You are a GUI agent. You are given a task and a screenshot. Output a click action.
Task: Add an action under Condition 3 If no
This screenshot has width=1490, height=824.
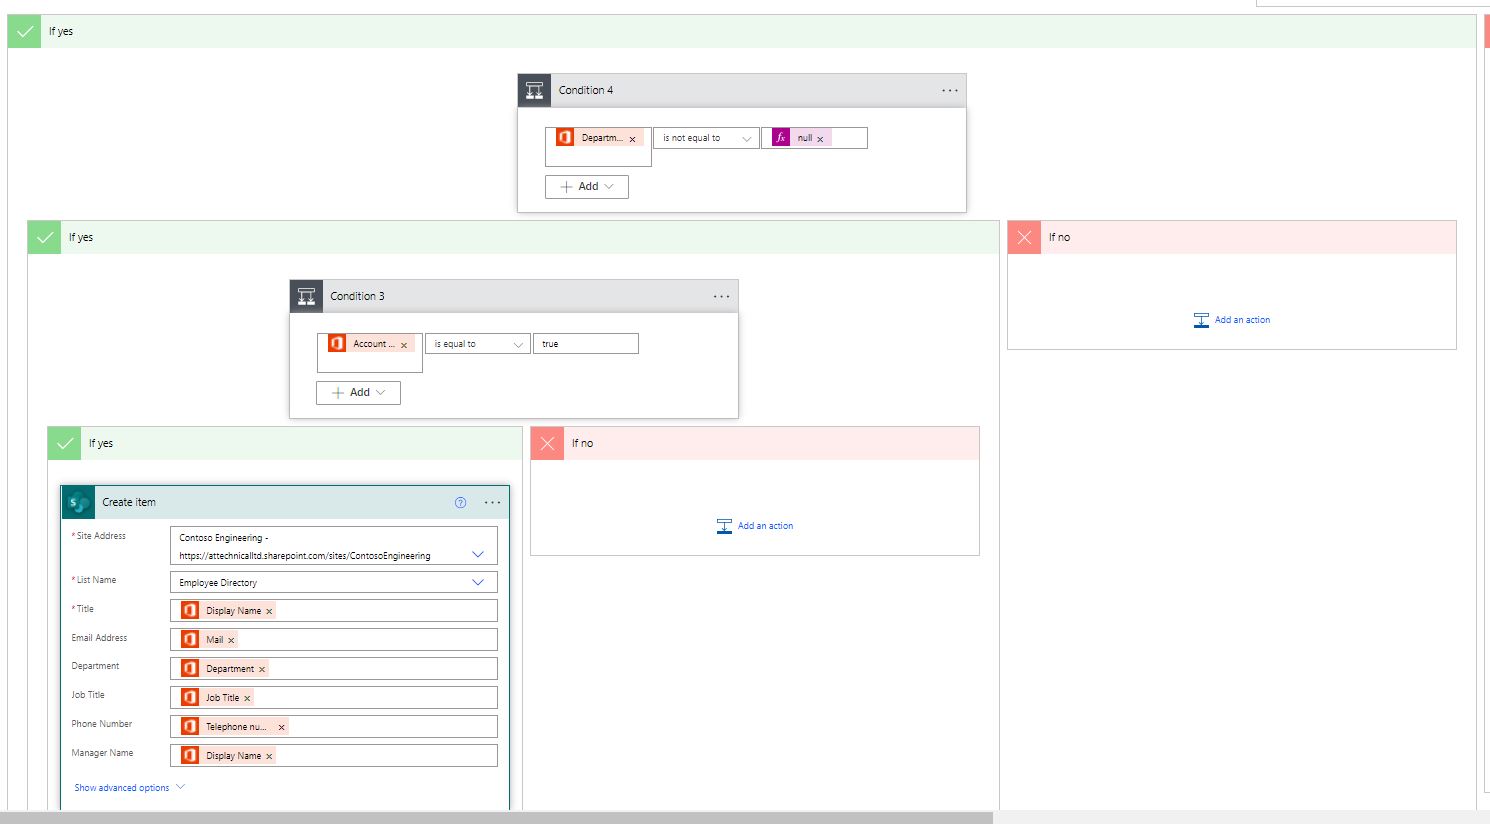pos(755,526)
